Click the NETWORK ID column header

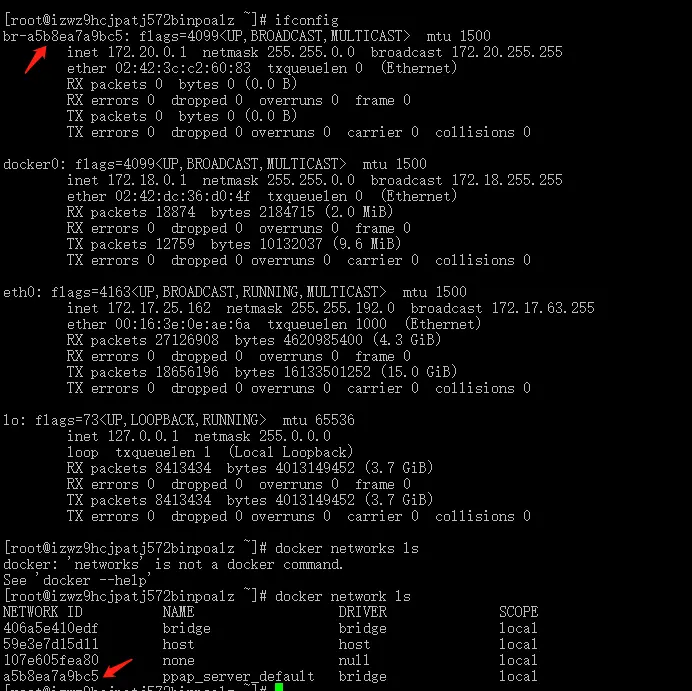click(43, 612)
